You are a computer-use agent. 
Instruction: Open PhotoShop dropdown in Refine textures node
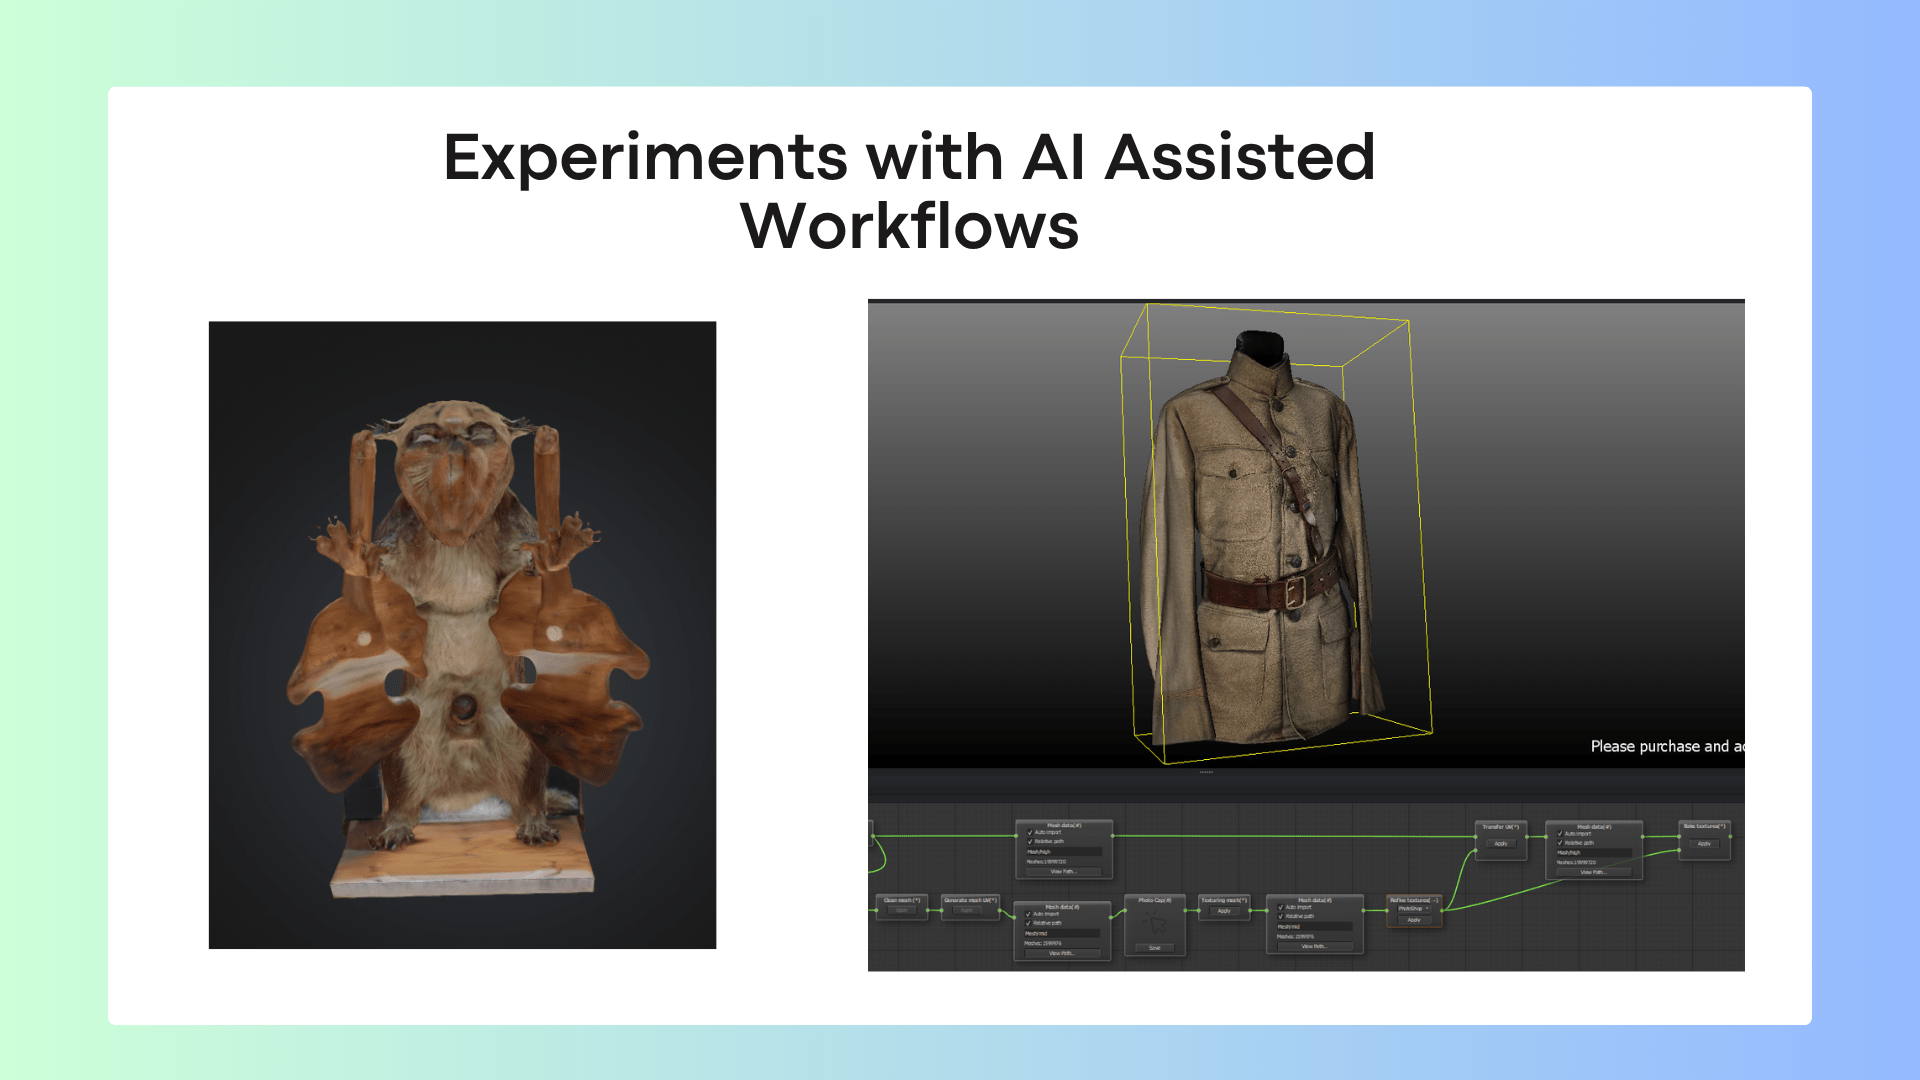tap(1414, 909)
